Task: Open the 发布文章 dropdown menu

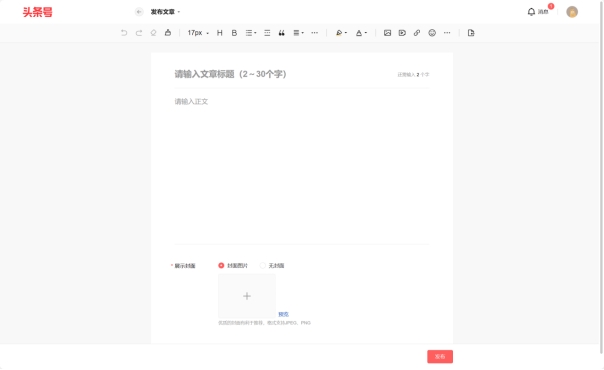Action: click(x=165, y=12)
